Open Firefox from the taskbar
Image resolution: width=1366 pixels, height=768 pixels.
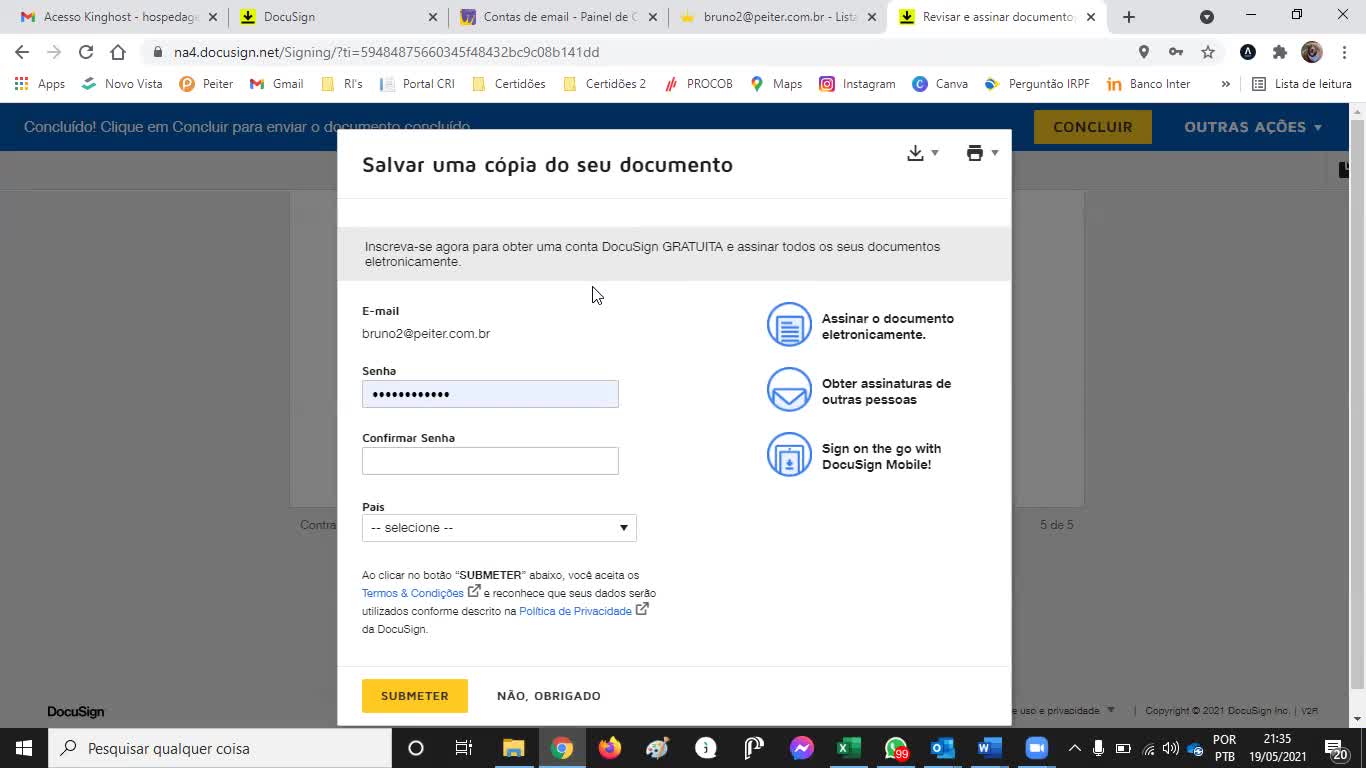(609, 748)
